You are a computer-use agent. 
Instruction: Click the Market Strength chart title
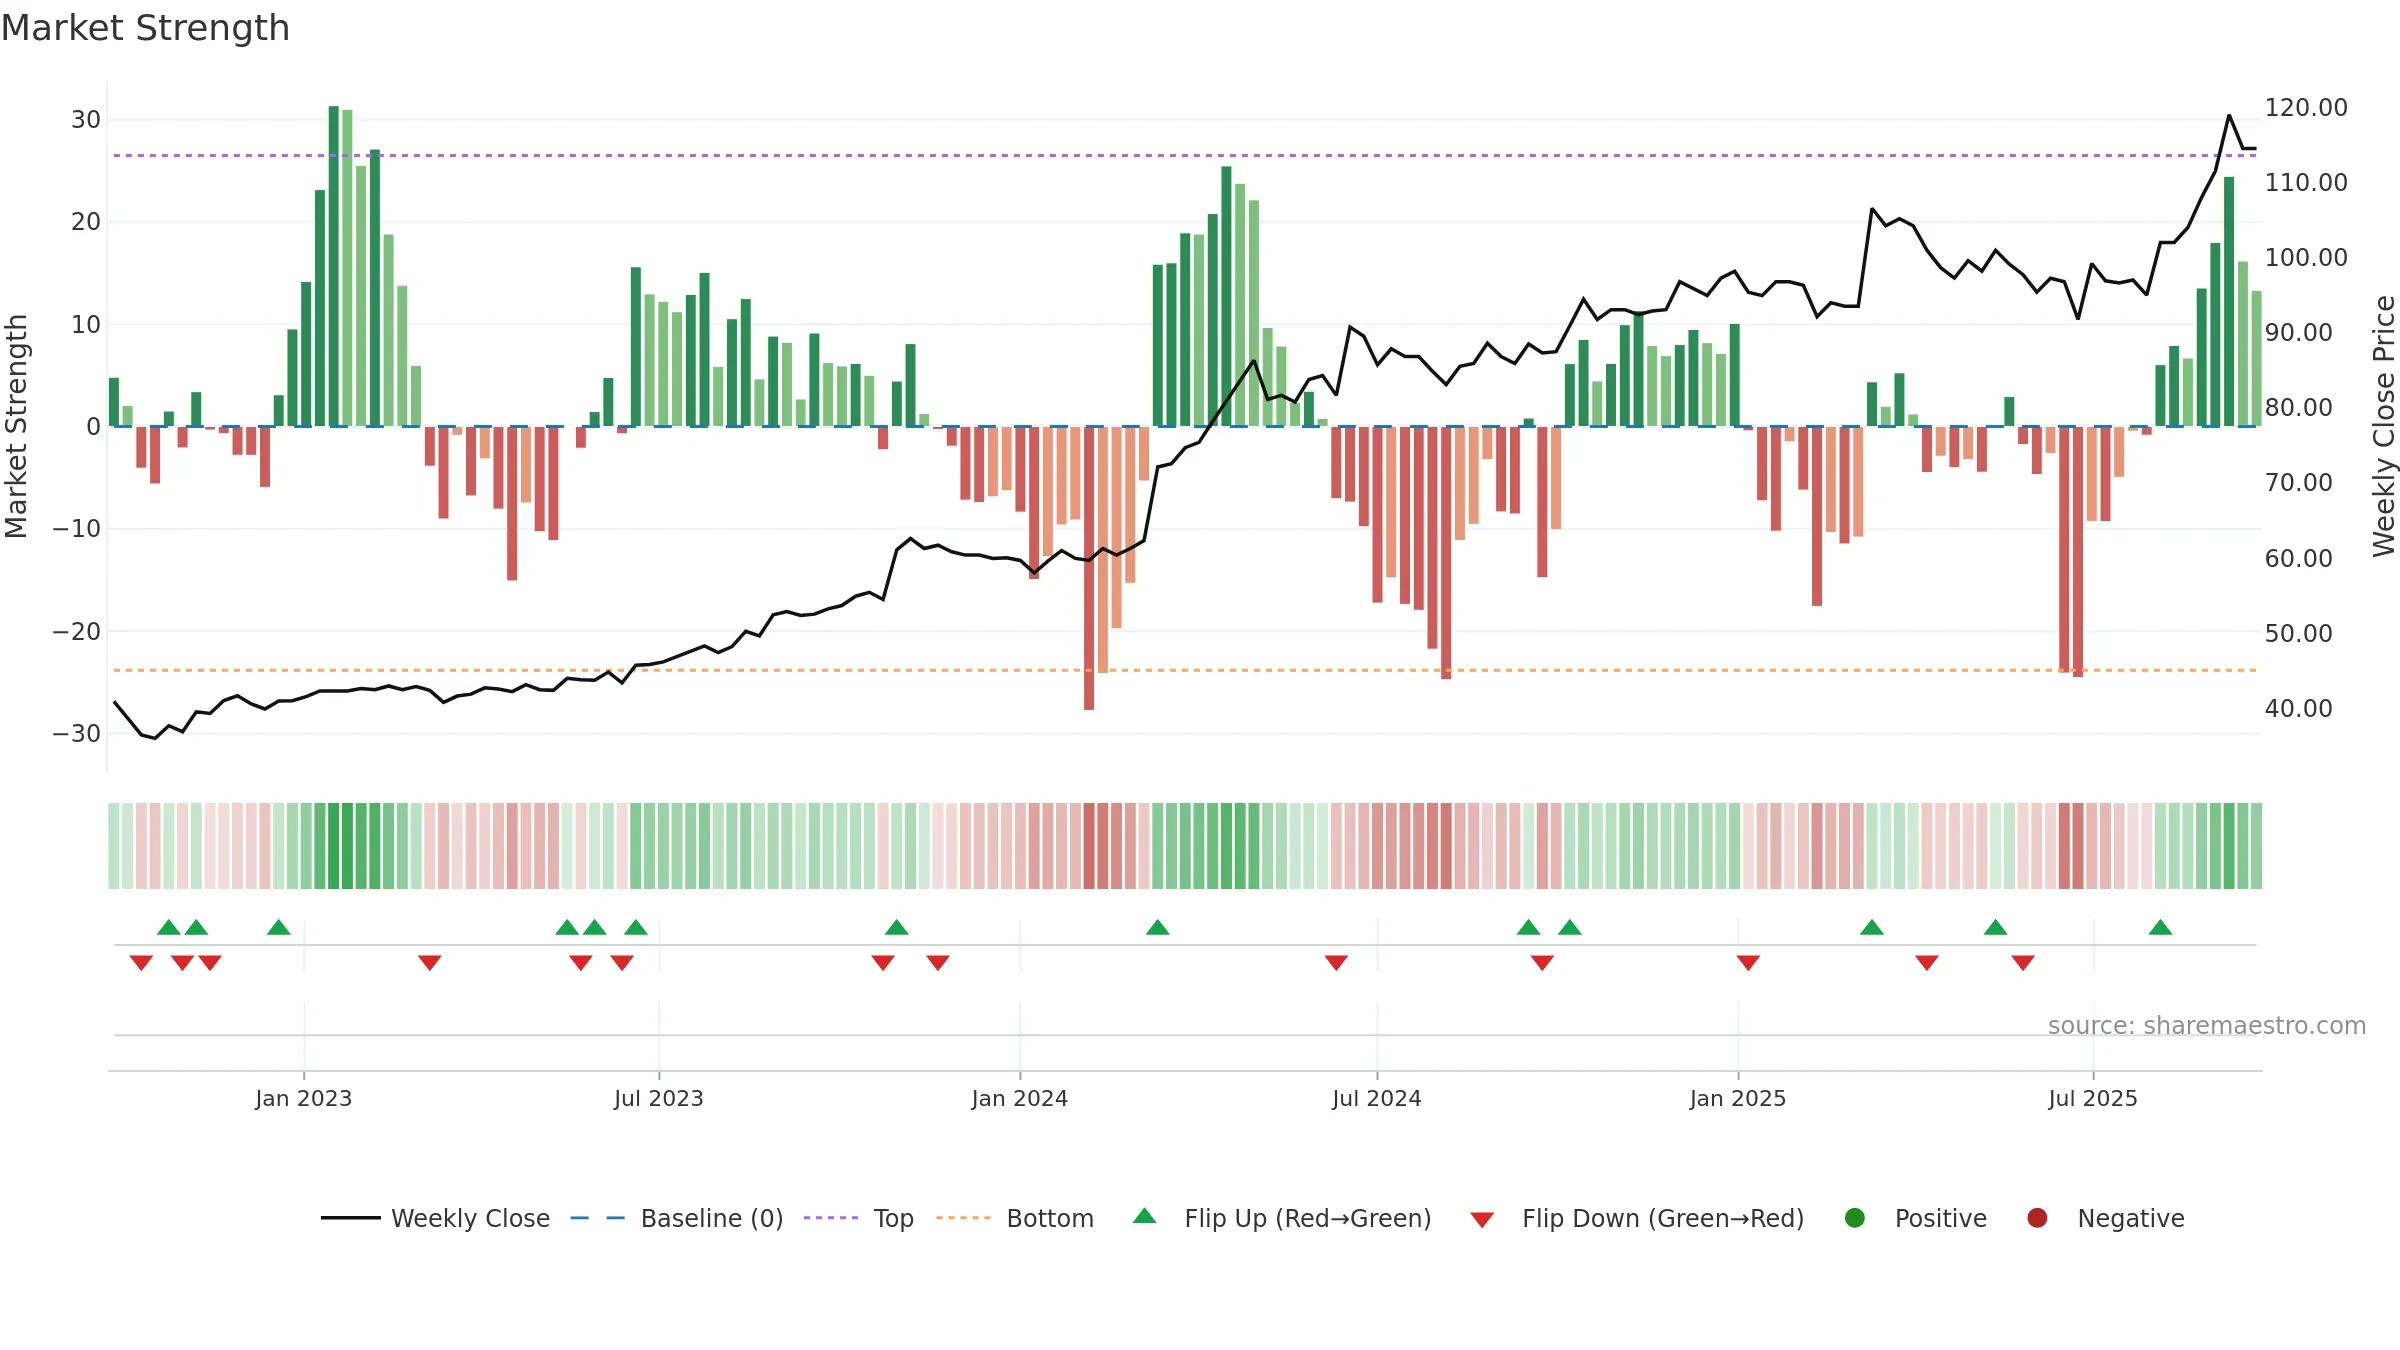[145, 28]
